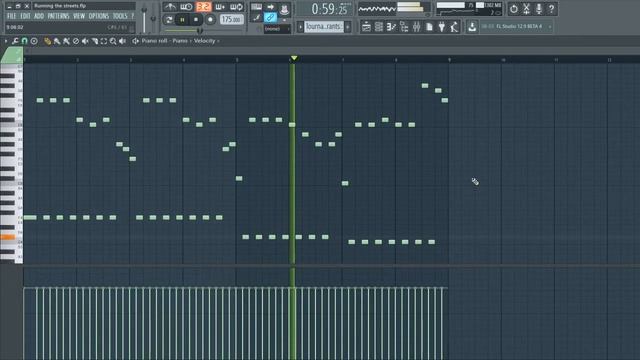The width and height of the screenshot is (640, 360).
Task: Toggle overdub recording mode
Action: (x=220, y=7)
